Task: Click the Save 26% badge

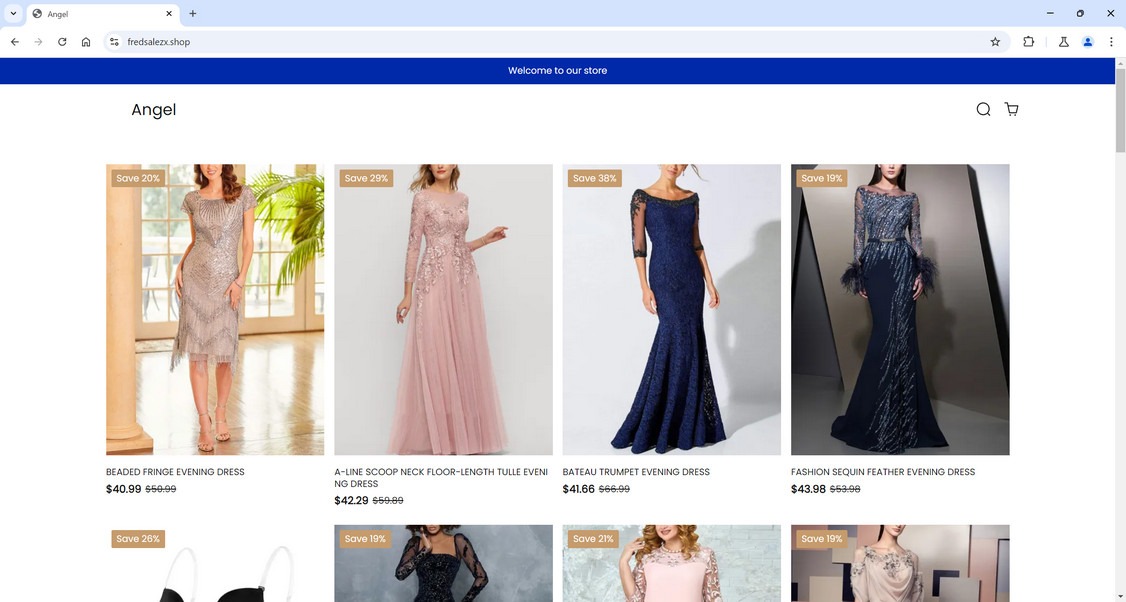Action: [138, 539]
